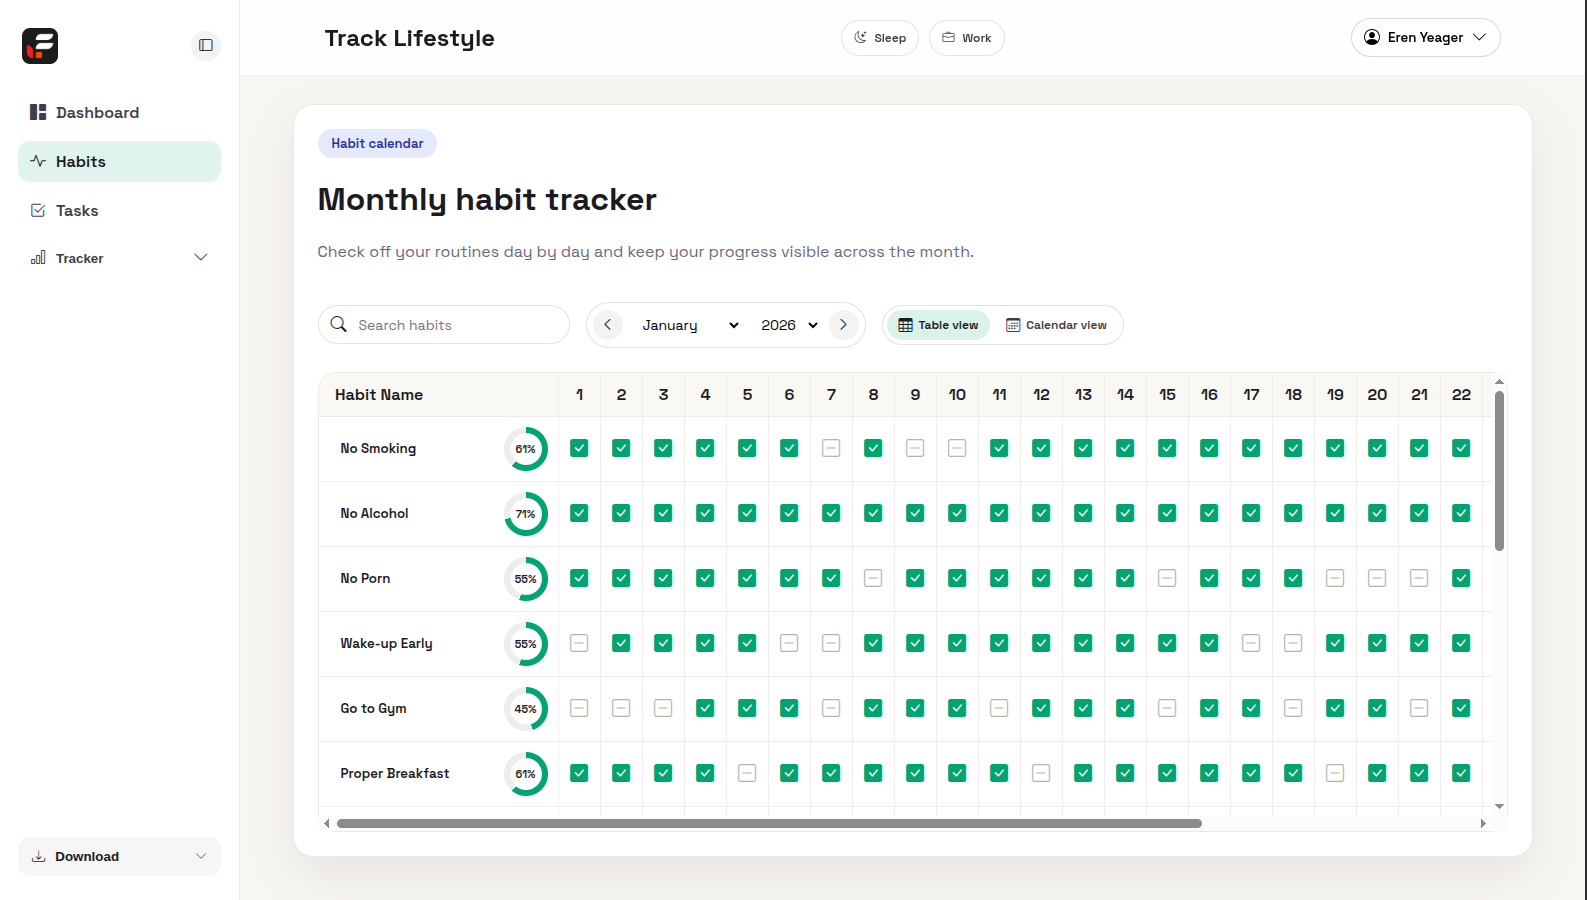Click the Proper Breakfast habit name
Viewport: 1587px width, 900px height.
coord(395,773)
